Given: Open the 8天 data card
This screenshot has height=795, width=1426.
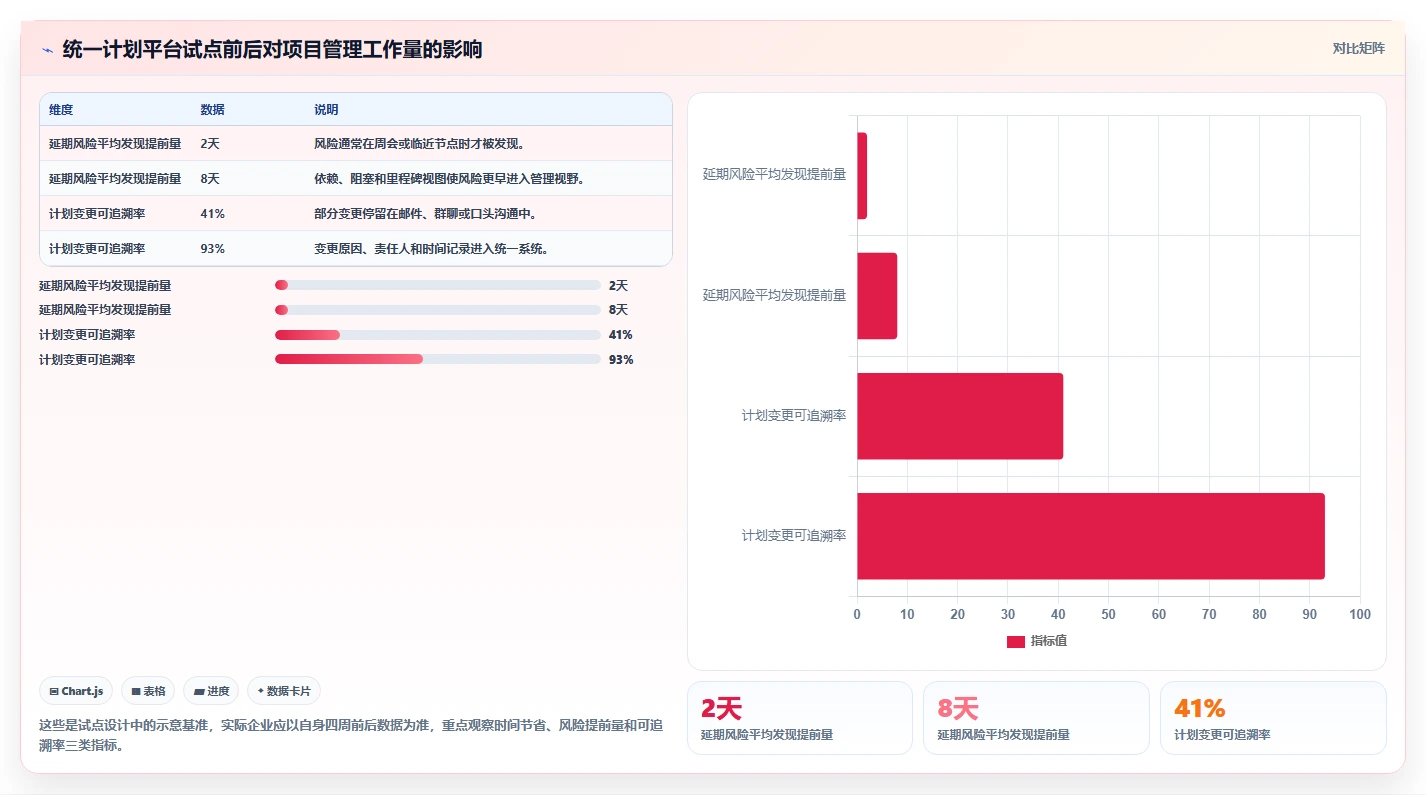Looking at the screenshot, I should click(1036, 718).
